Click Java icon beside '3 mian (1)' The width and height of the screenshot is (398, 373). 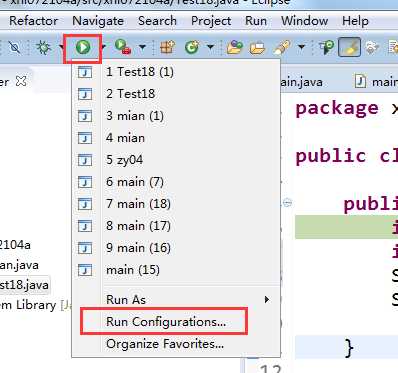click(85, 116)
